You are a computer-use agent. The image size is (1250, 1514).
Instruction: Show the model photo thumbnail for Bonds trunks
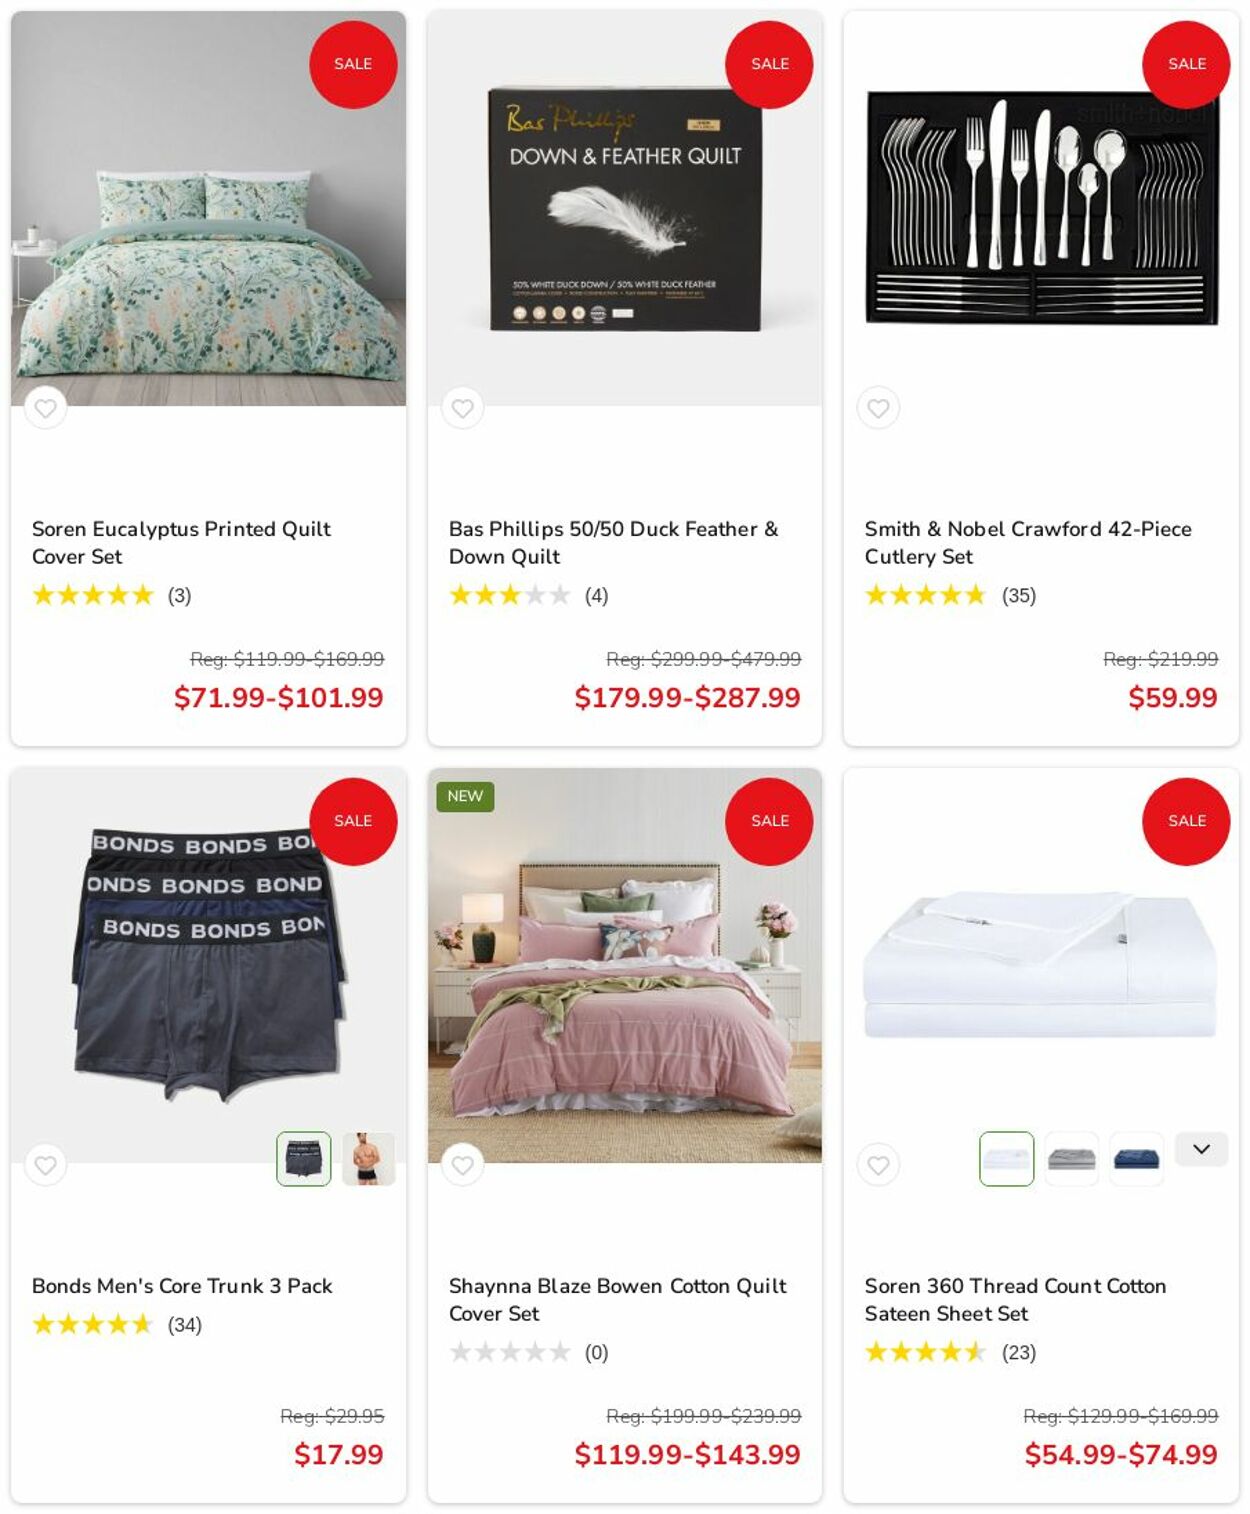(368, 1159)
